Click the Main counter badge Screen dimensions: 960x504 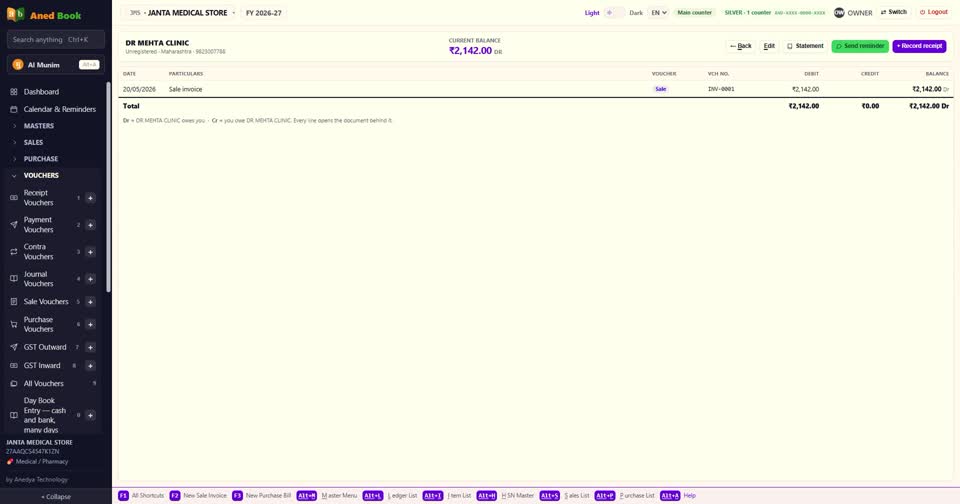(x=694, y=12)
